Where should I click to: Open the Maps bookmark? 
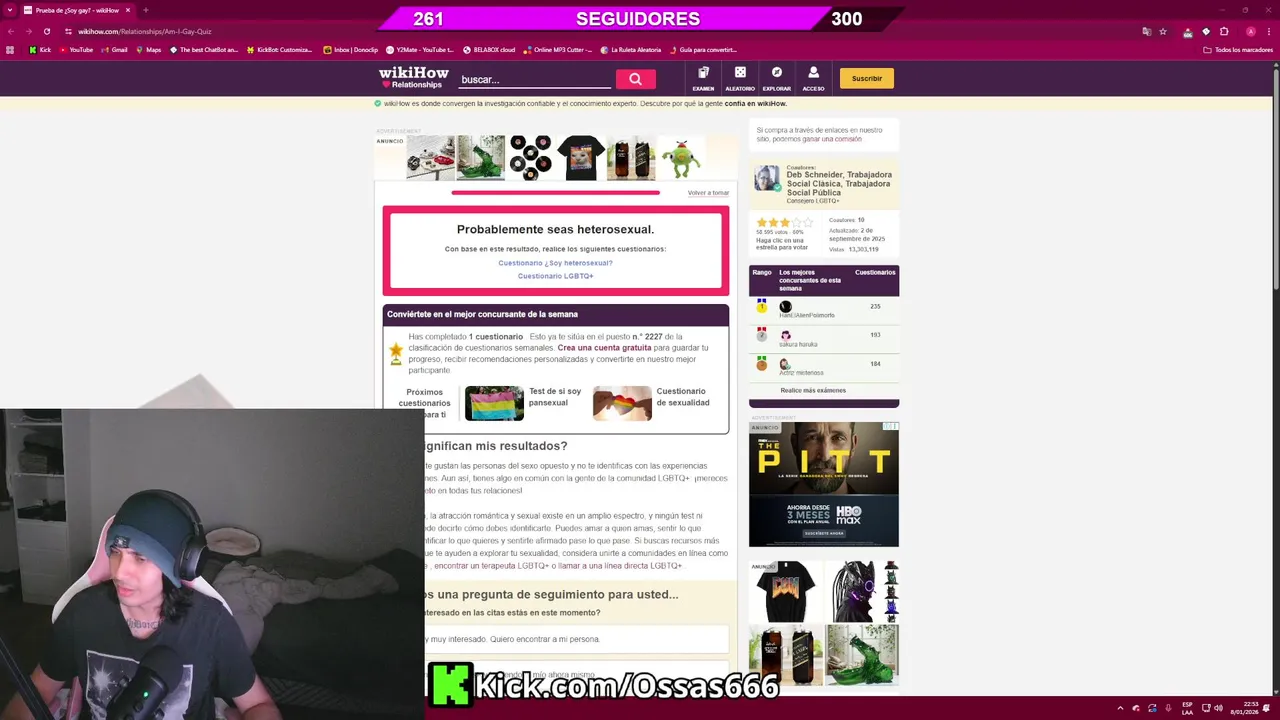coord(148,50)
